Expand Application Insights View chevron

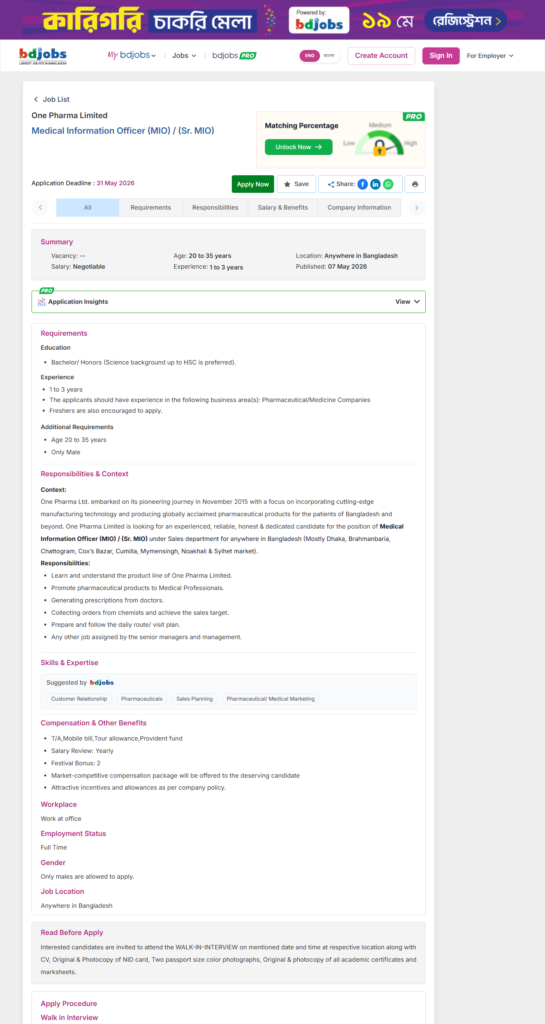(416, 302)
